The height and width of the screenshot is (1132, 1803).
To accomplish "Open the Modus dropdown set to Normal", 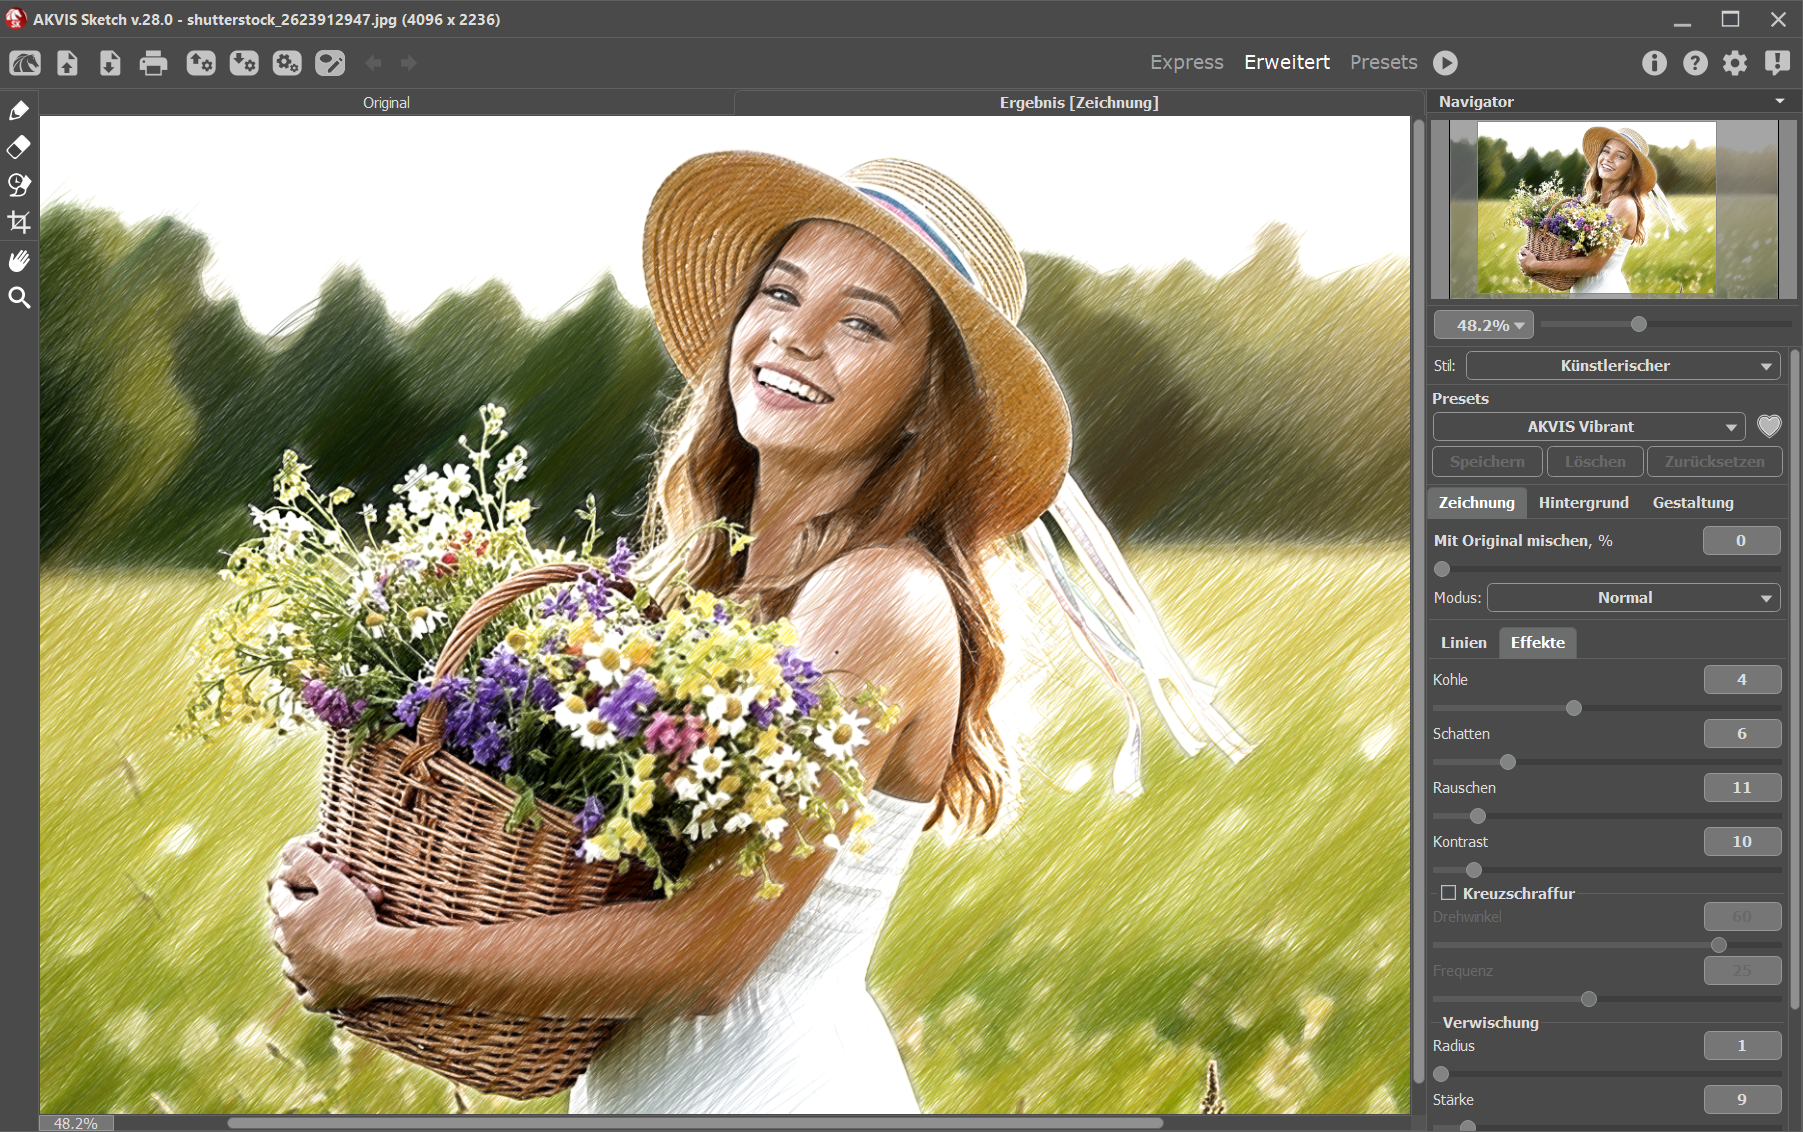I will [x=1633, y=598].
